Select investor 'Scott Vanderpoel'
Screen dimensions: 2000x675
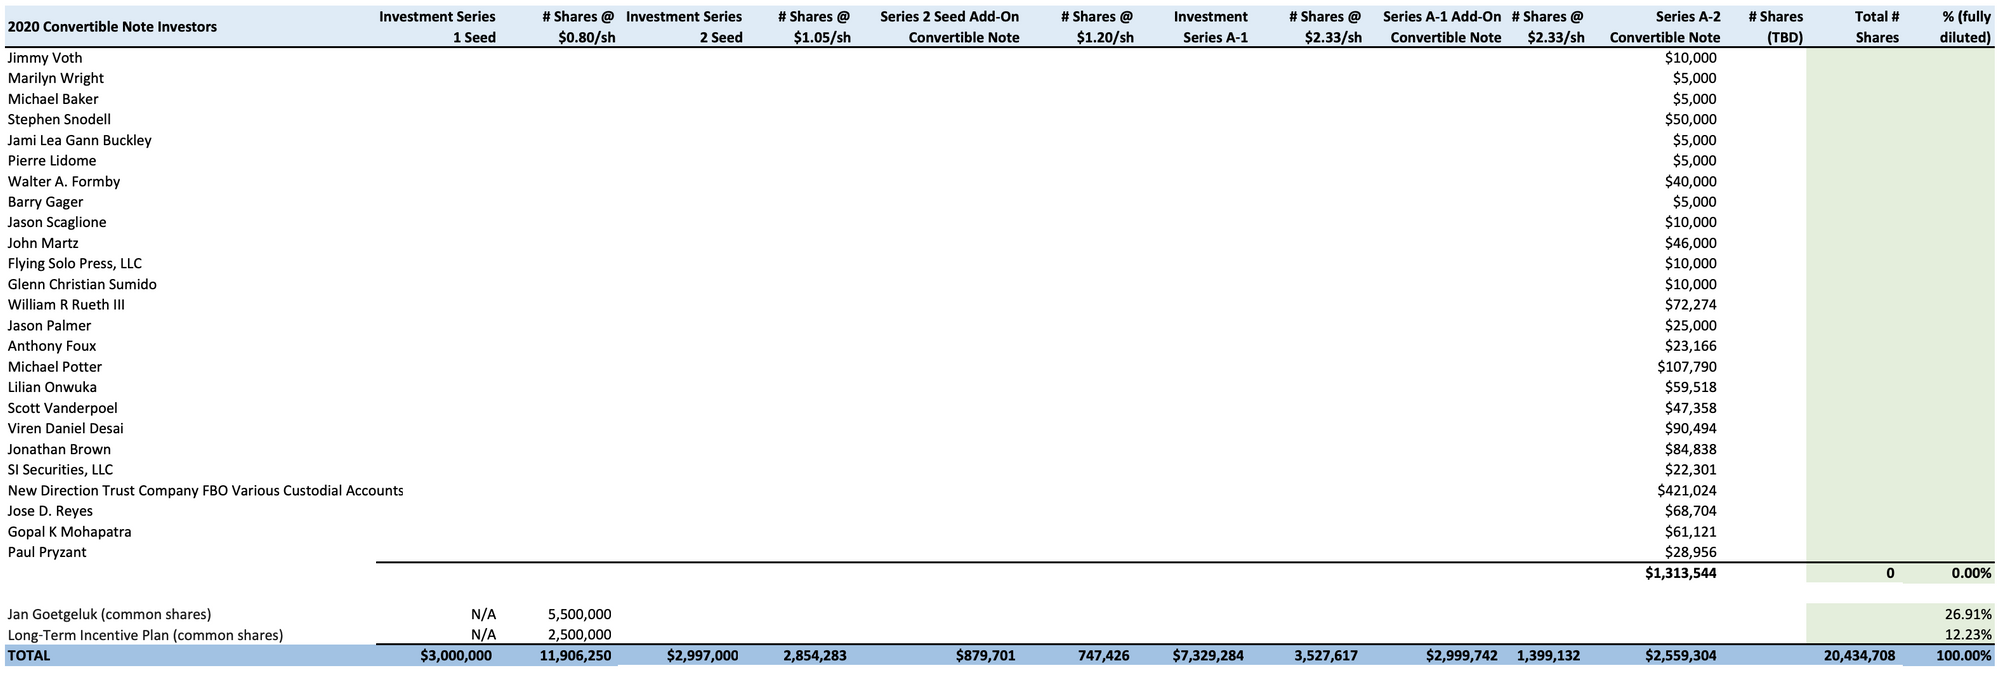(62, 408)
